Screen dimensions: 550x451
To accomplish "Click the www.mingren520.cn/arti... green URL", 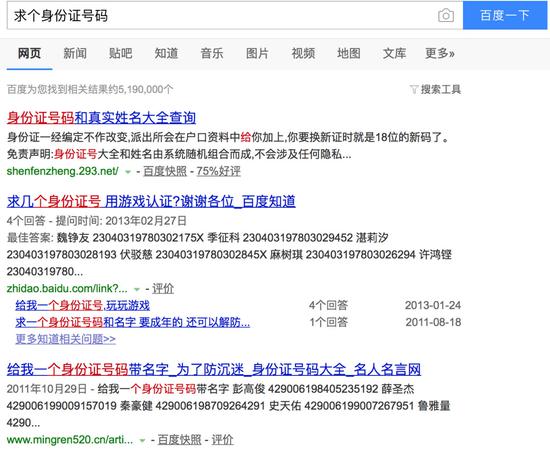I will coord(70,440).
